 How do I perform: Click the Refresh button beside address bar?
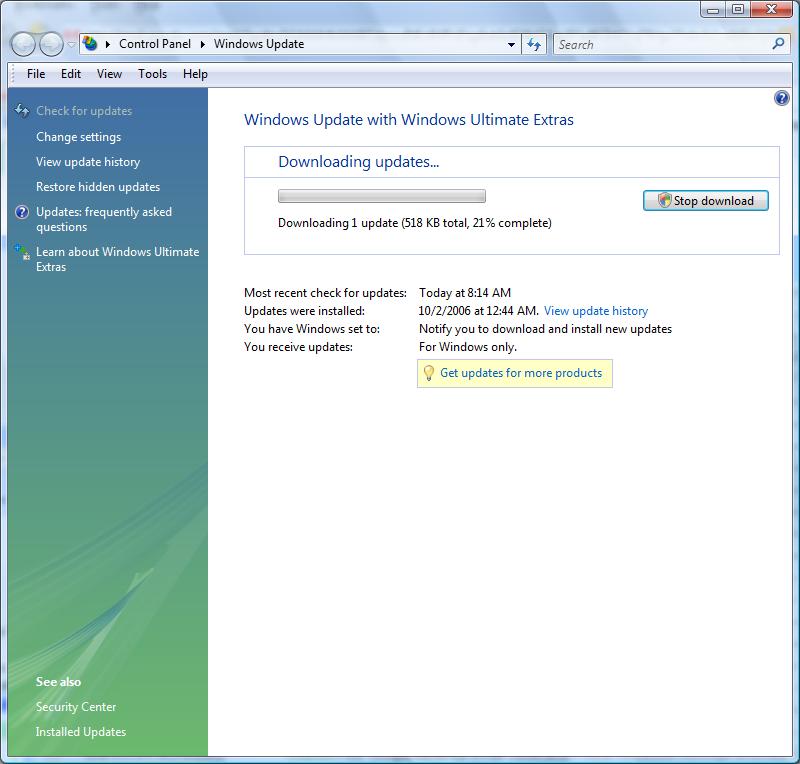(x=534, y=44)
